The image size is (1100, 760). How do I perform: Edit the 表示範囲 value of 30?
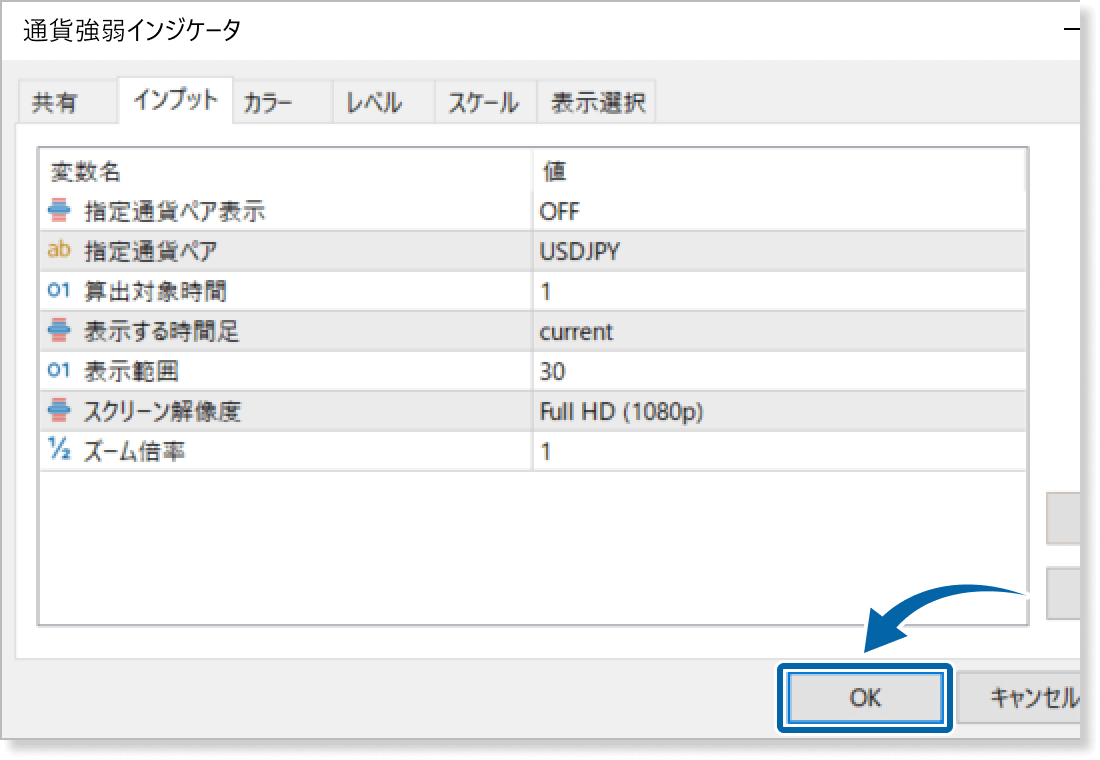(779, 371)
